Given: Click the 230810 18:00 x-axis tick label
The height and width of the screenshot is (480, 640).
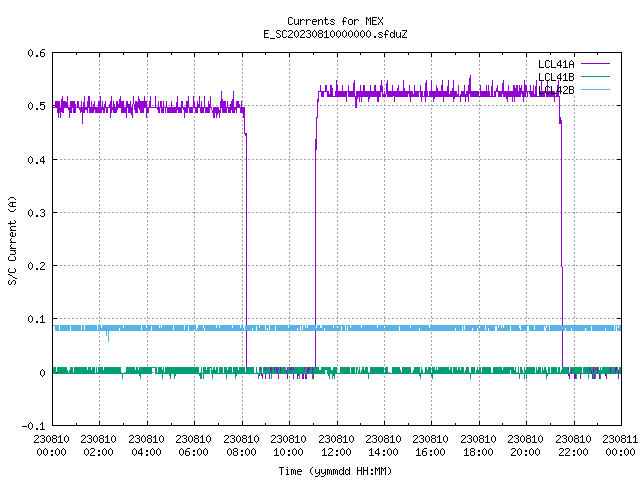Looking at the screenshot, I should [x=478, y=446].
